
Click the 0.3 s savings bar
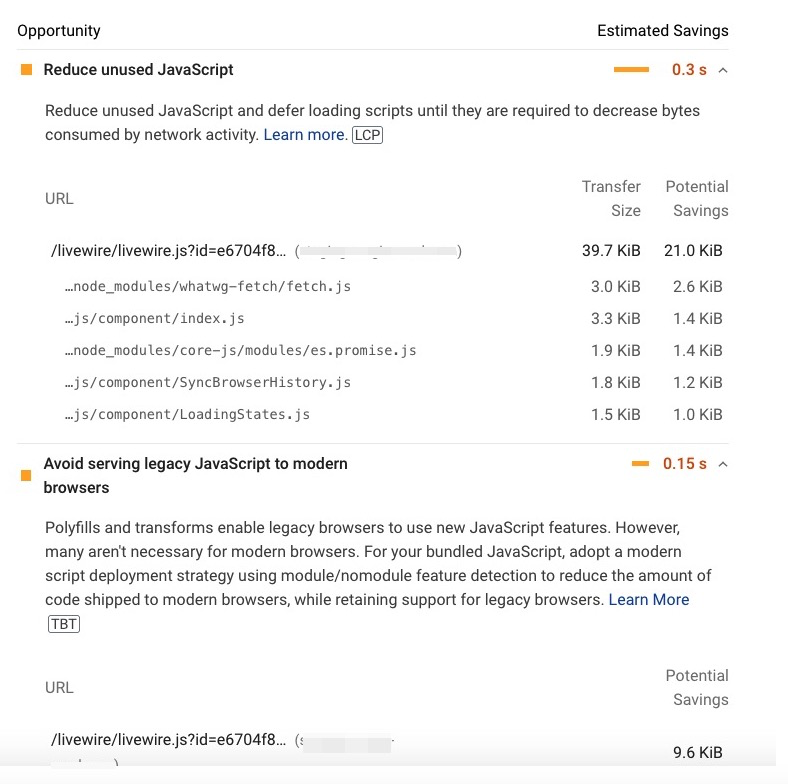coord(631,70)
